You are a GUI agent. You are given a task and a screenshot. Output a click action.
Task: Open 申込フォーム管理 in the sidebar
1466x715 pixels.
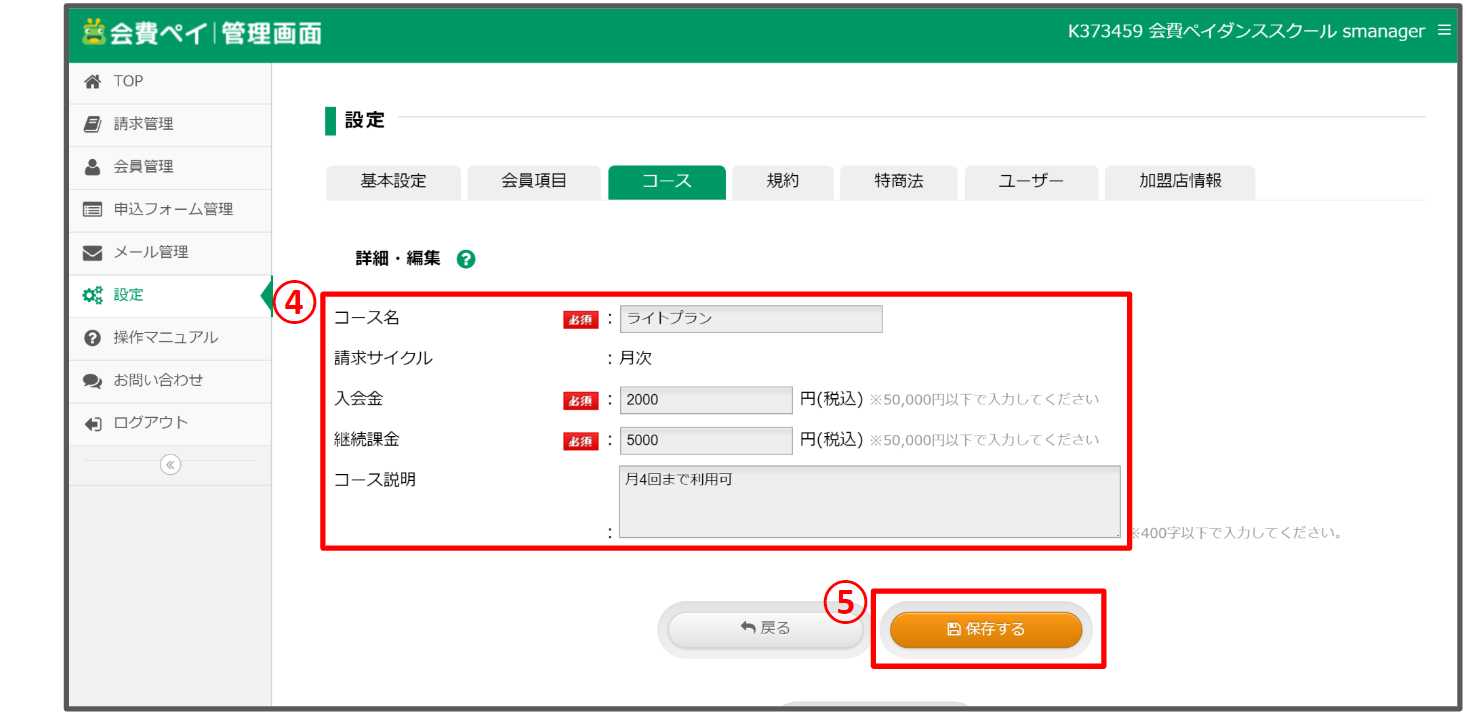pyautogui.click(x=172, y=210)
